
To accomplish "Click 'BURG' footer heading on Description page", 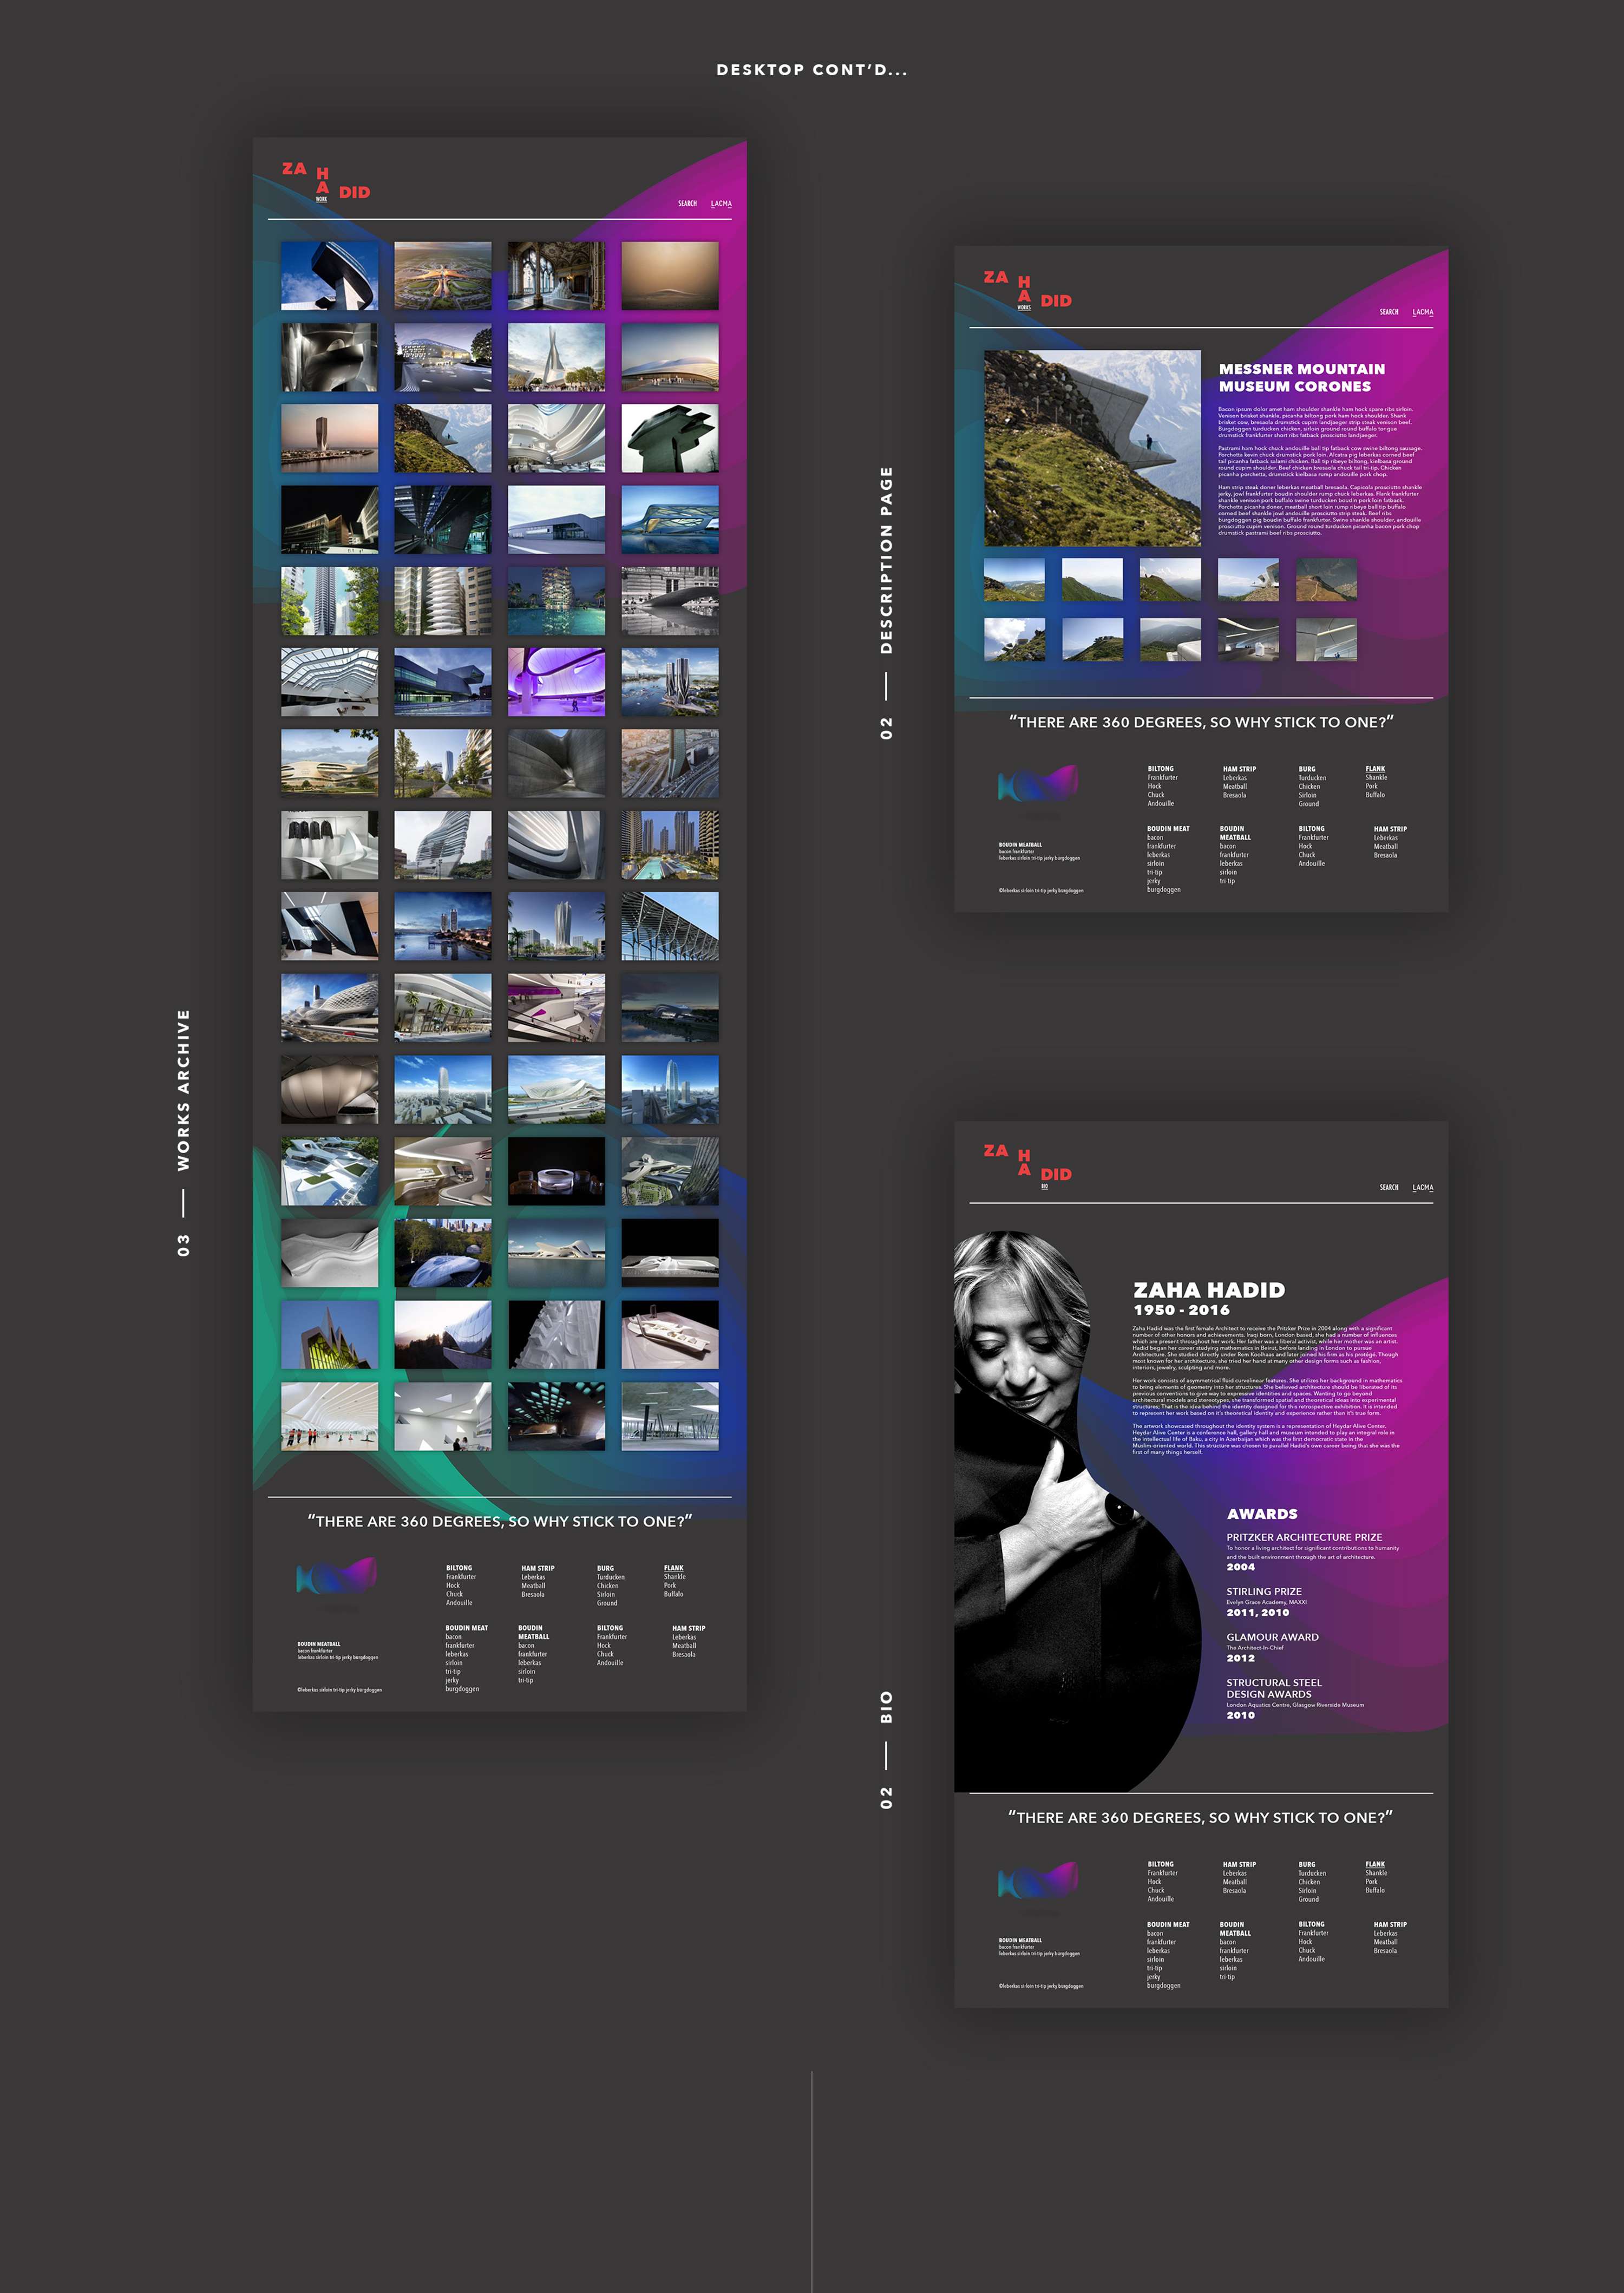I will 1307,769.
